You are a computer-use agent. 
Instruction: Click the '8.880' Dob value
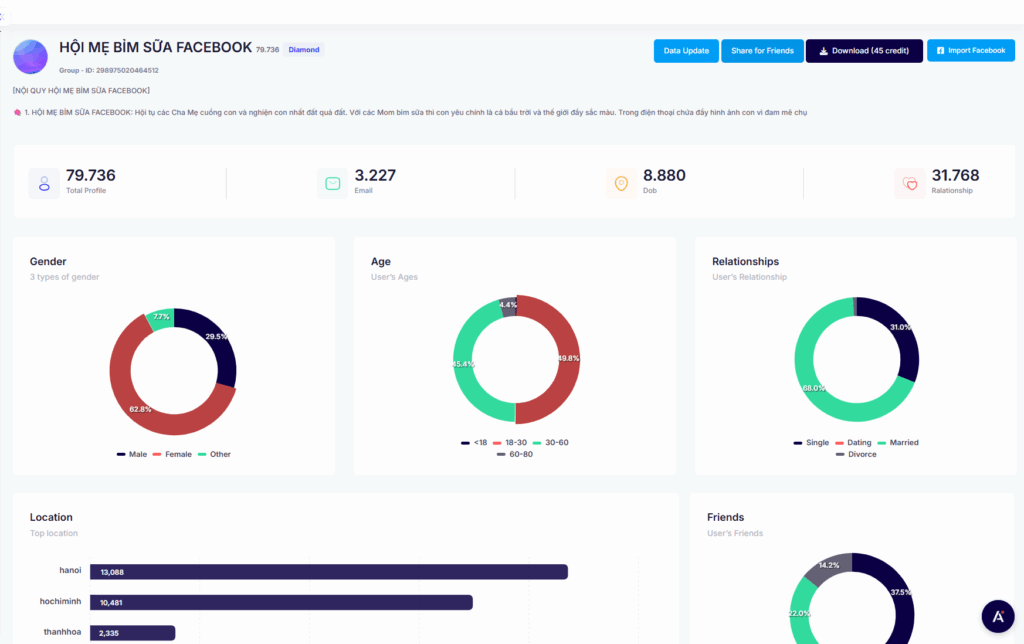point(664,175)
